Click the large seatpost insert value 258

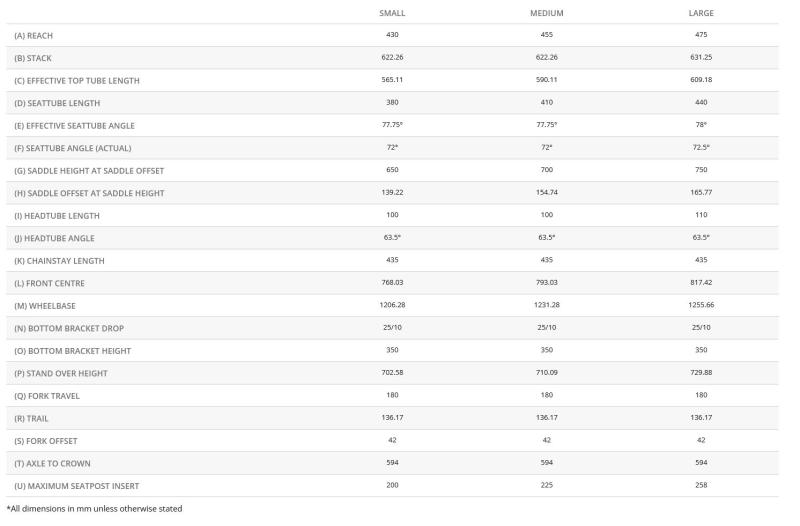pos(701,485)
